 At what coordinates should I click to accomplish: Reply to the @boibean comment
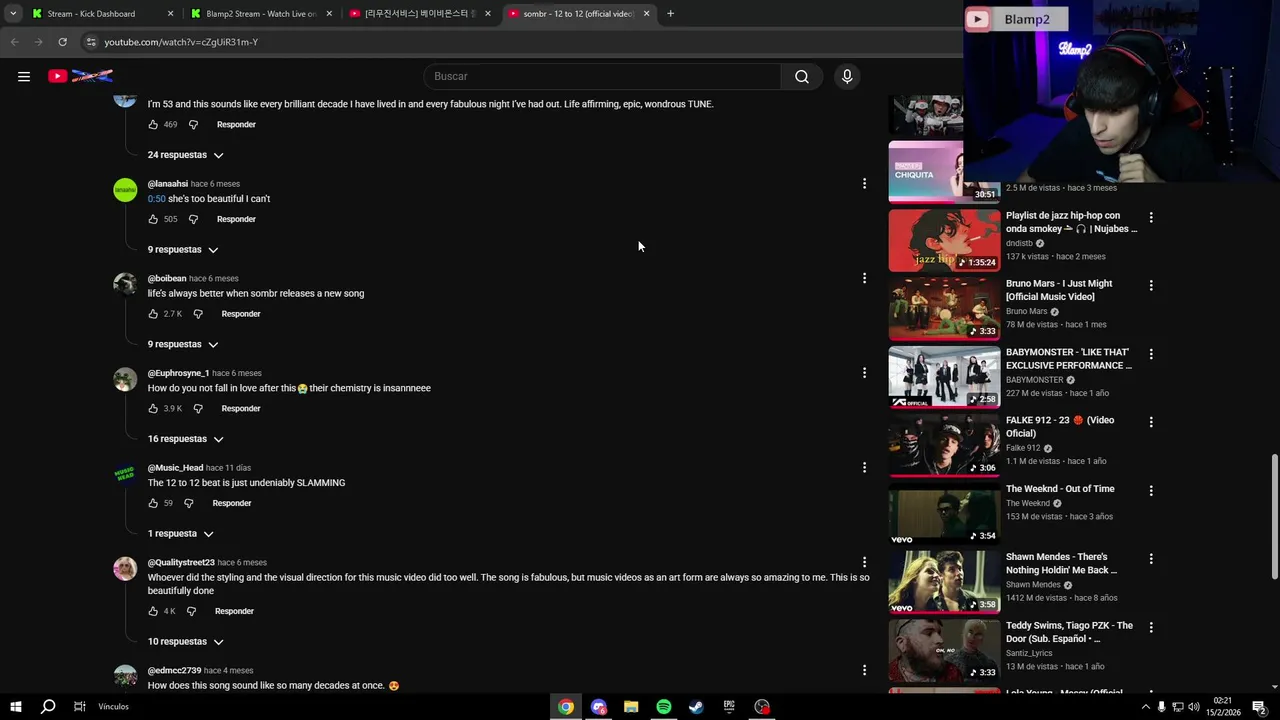click(x=241, y=314)
